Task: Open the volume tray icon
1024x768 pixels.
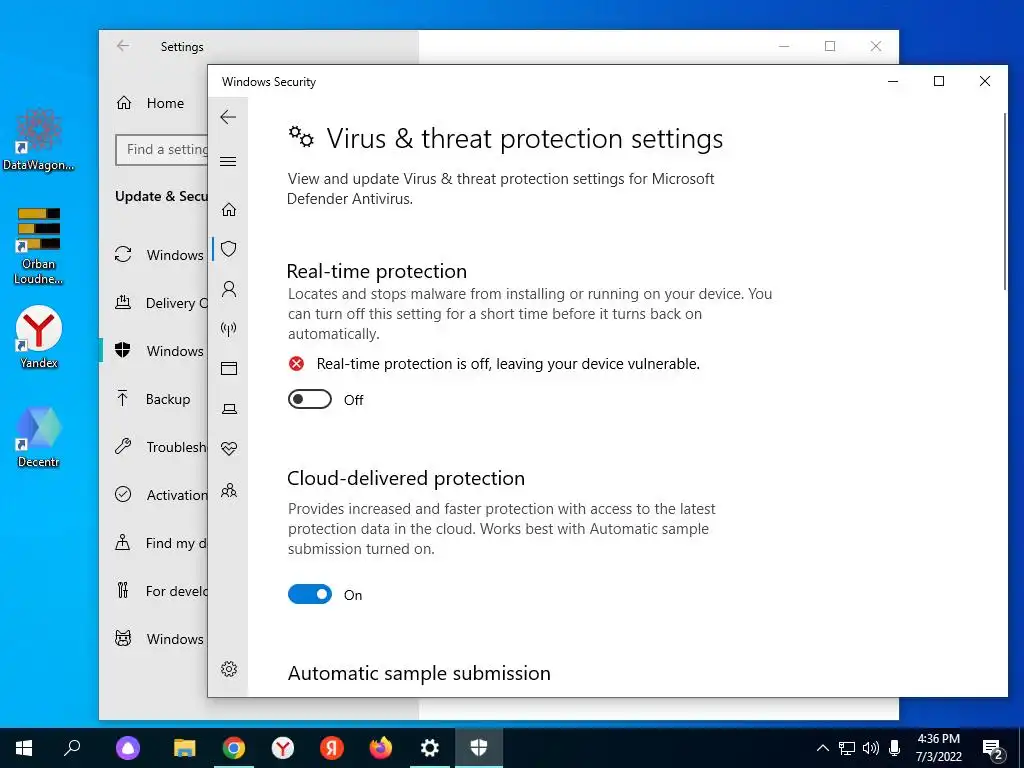Action: (x=871, y=748)
